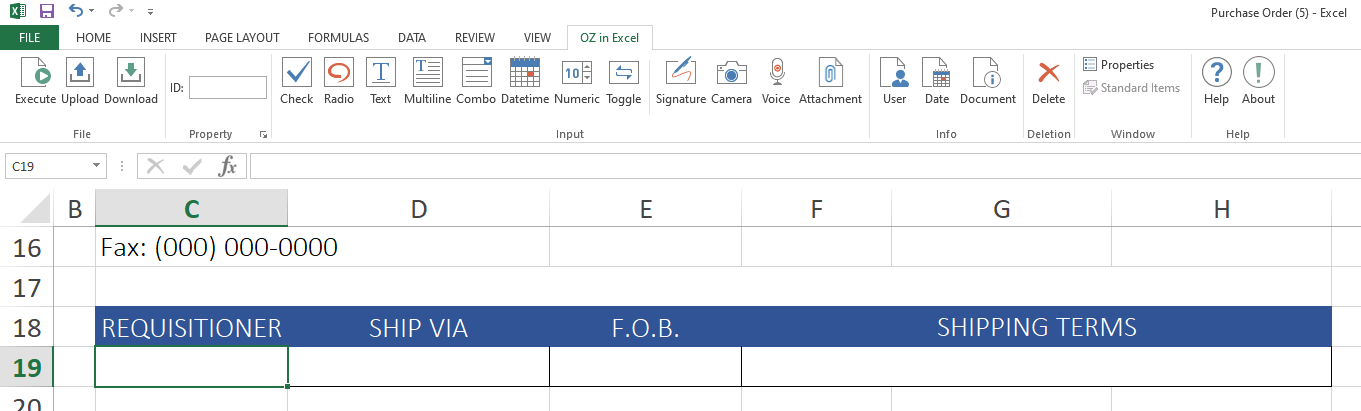Viewport: 1361px width, 411px height.
Task: Click the empty cell under SHIP VIA
Action: 418,367
